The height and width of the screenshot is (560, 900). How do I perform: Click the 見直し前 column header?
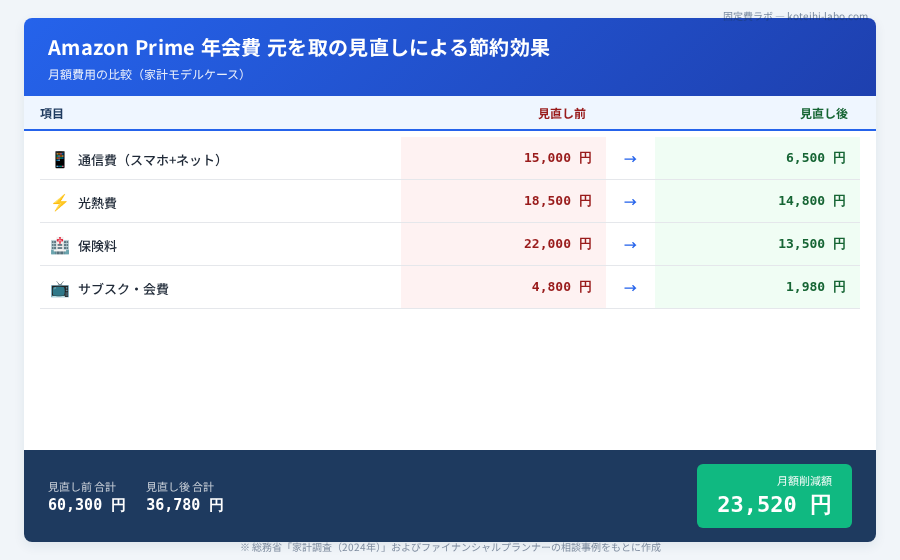pos(562,114)
